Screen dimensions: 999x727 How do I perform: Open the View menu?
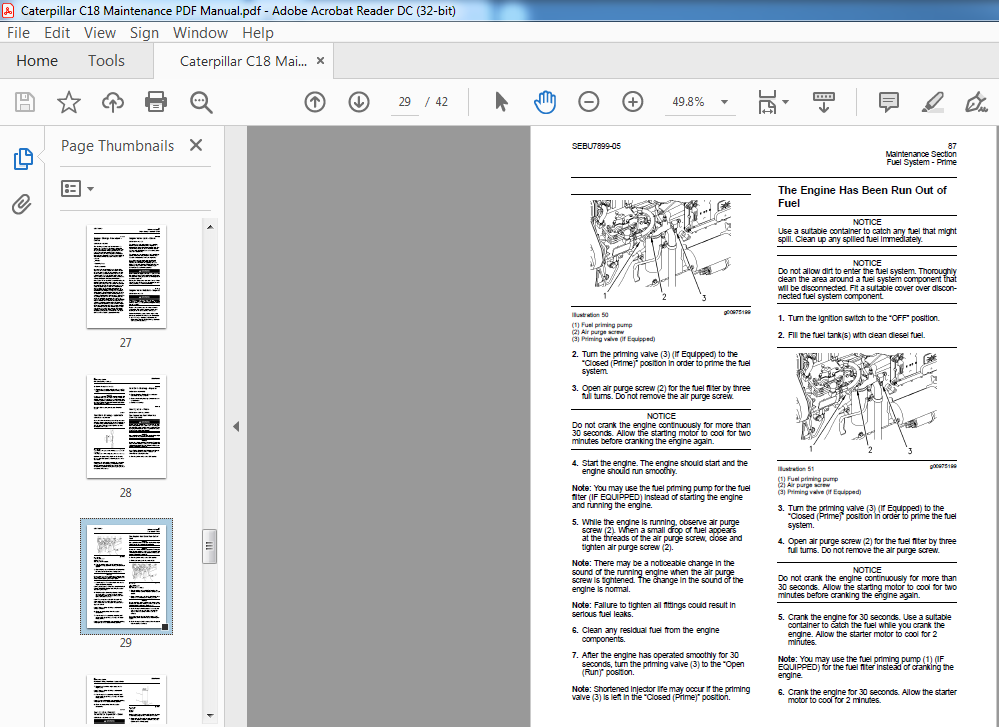pyautogui.click(x=99, y=32)
